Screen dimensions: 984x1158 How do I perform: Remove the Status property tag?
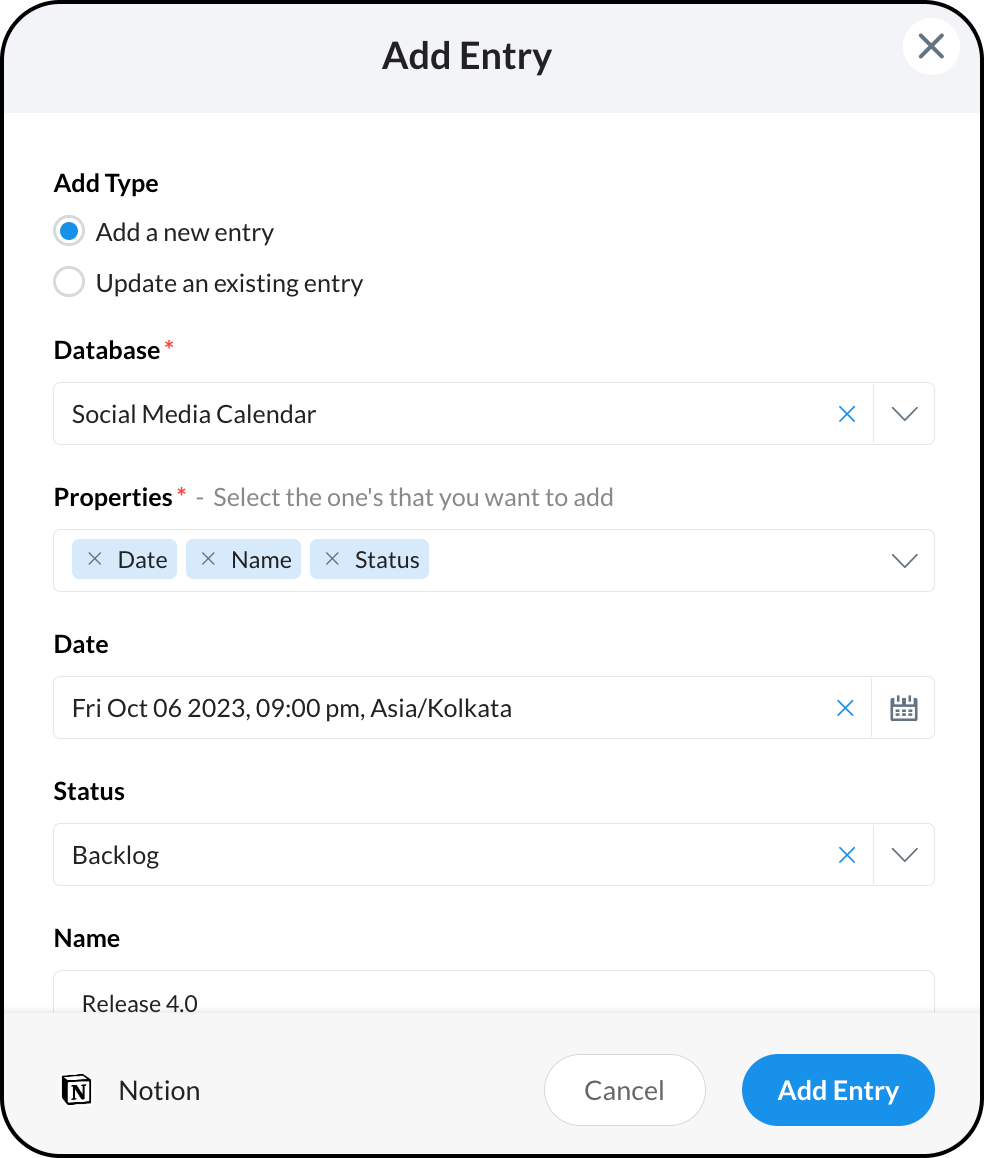(x=332, y=560)
